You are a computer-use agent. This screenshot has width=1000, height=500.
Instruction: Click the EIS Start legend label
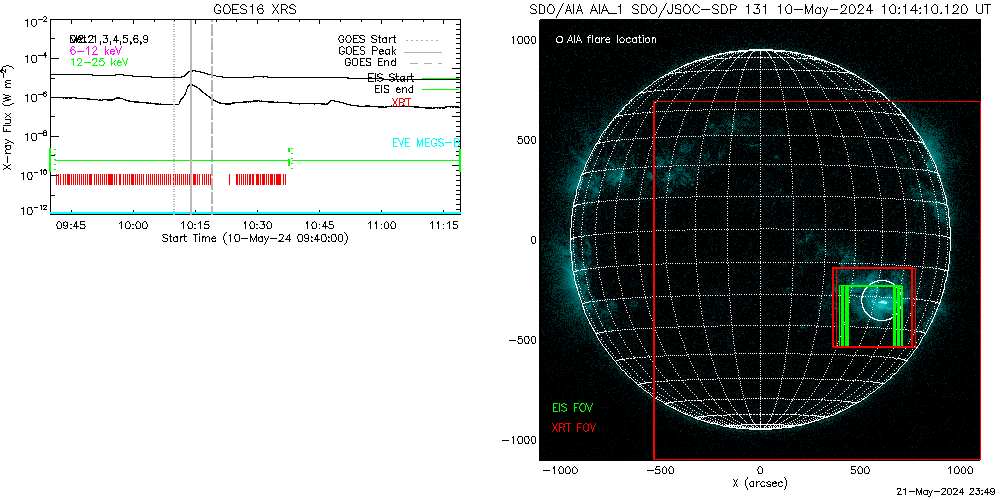[390, 78]
